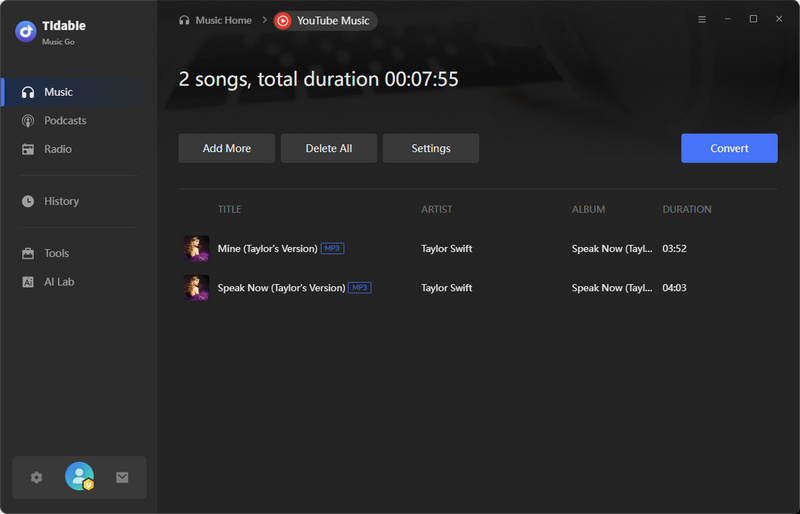The image size is (800, 514).
Task: Click the Delete All button
Action: (x=329, y=149)
